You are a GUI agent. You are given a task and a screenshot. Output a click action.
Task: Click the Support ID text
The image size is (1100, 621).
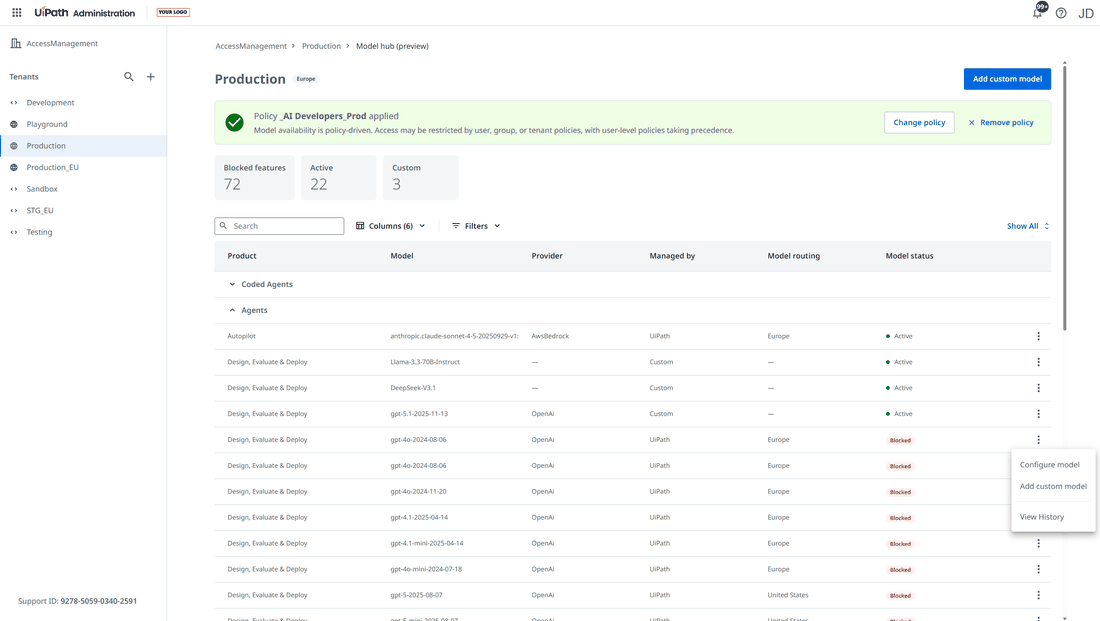coord(77,601)
